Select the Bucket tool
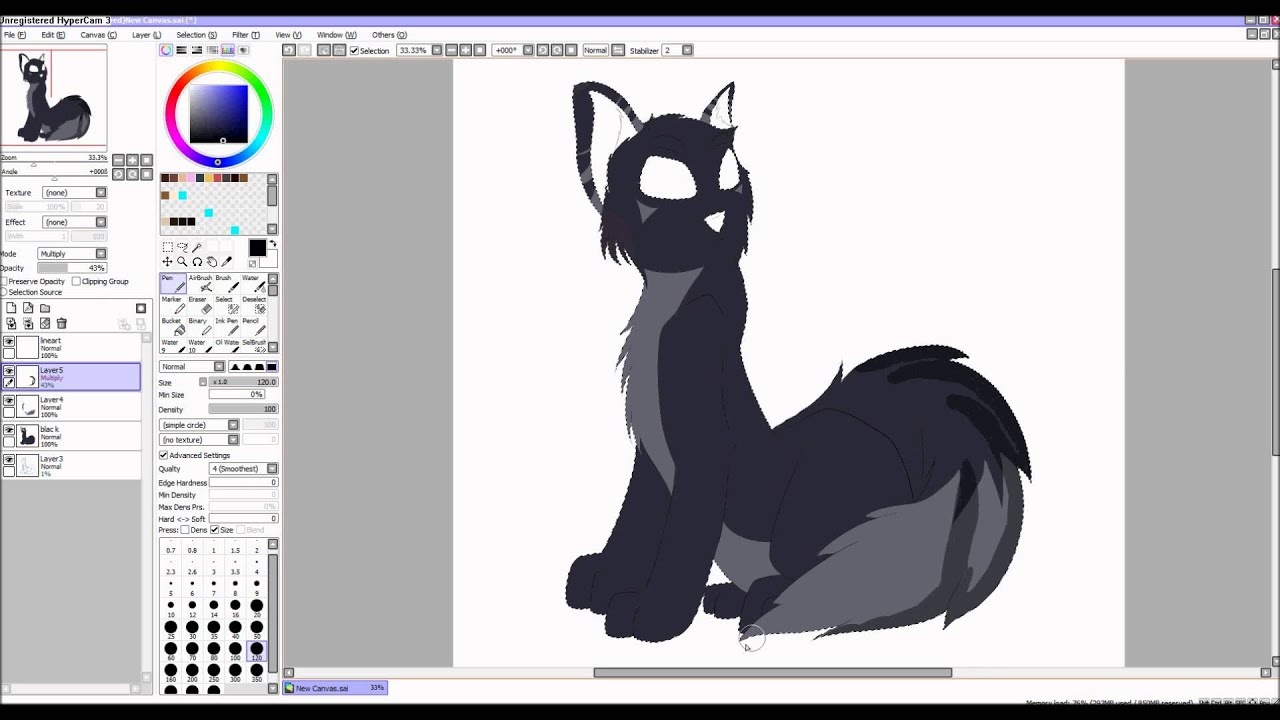Viewport: 1280px width, 720px height. [x=172, y=327]
